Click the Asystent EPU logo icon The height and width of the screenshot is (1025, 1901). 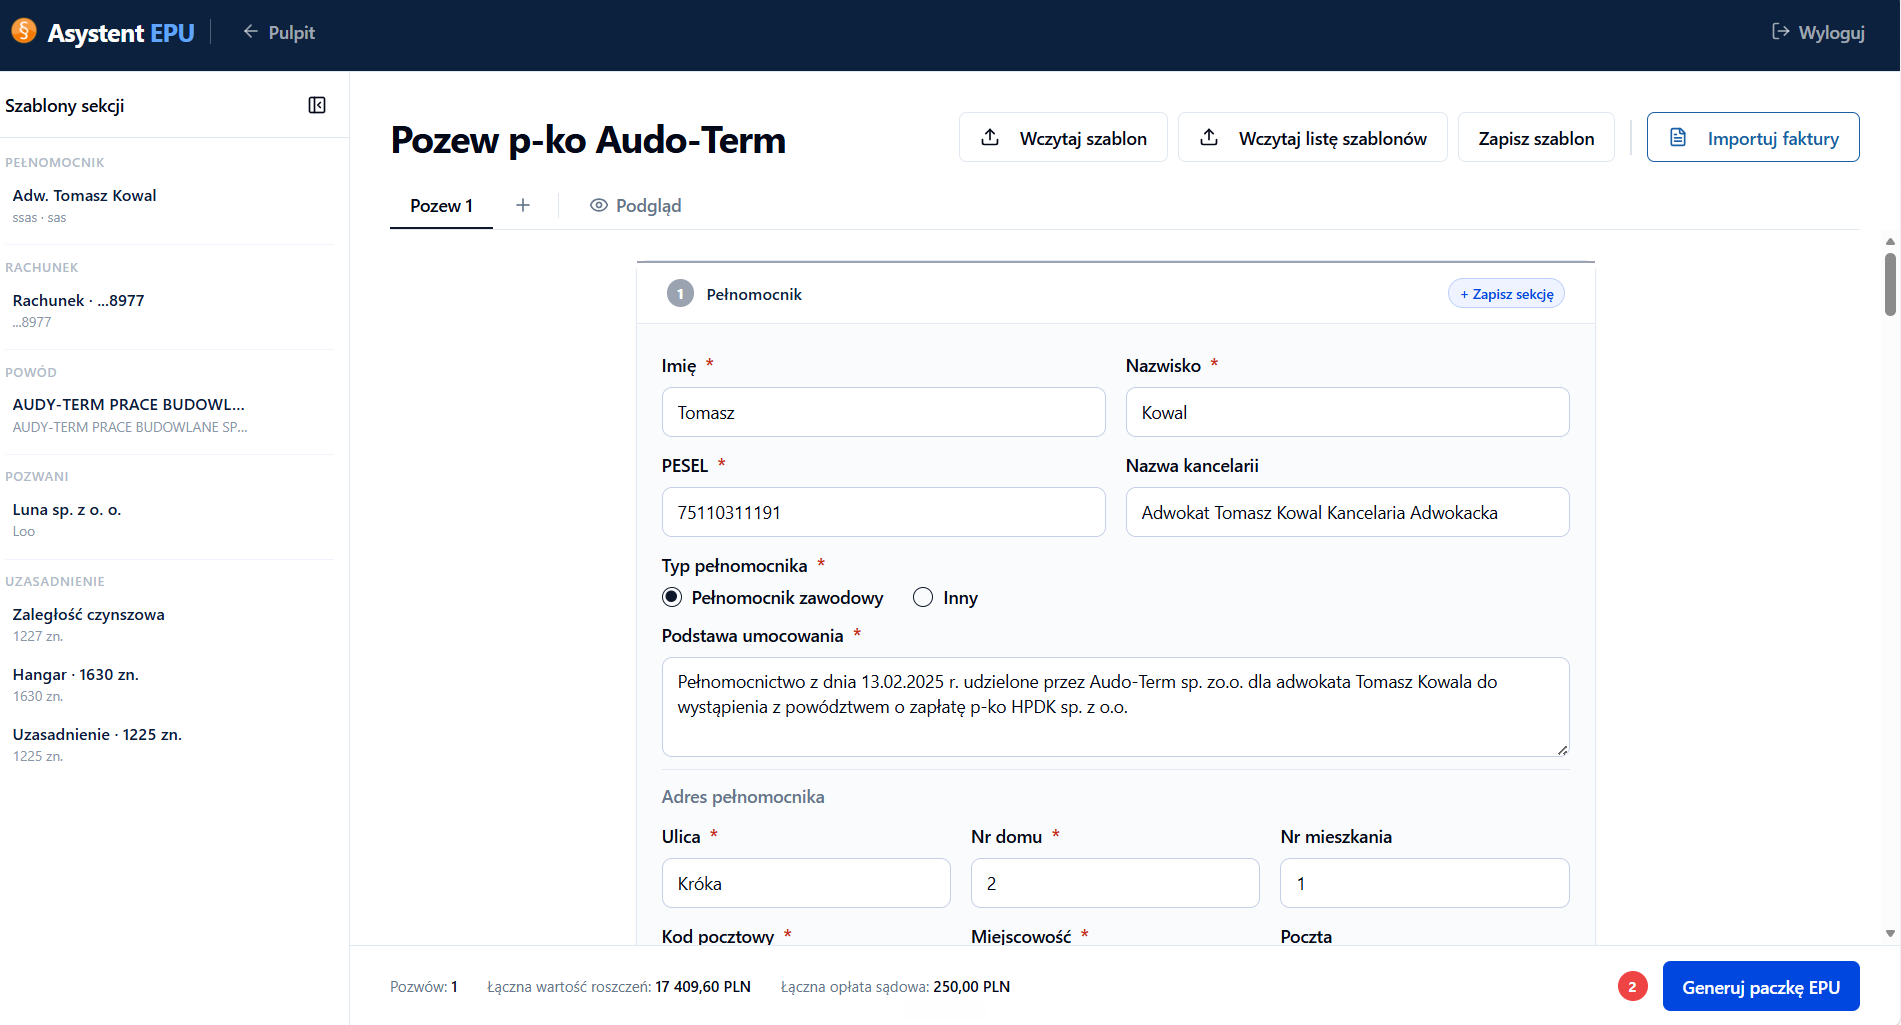point(24,31)
